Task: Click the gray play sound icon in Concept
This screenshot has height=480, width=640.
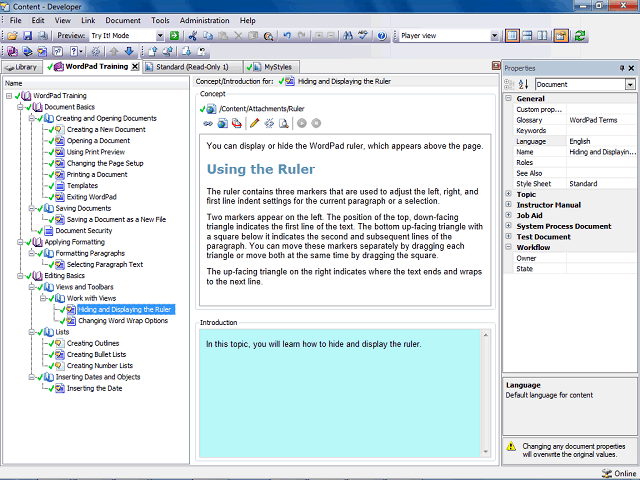Action: coord(302,123)
